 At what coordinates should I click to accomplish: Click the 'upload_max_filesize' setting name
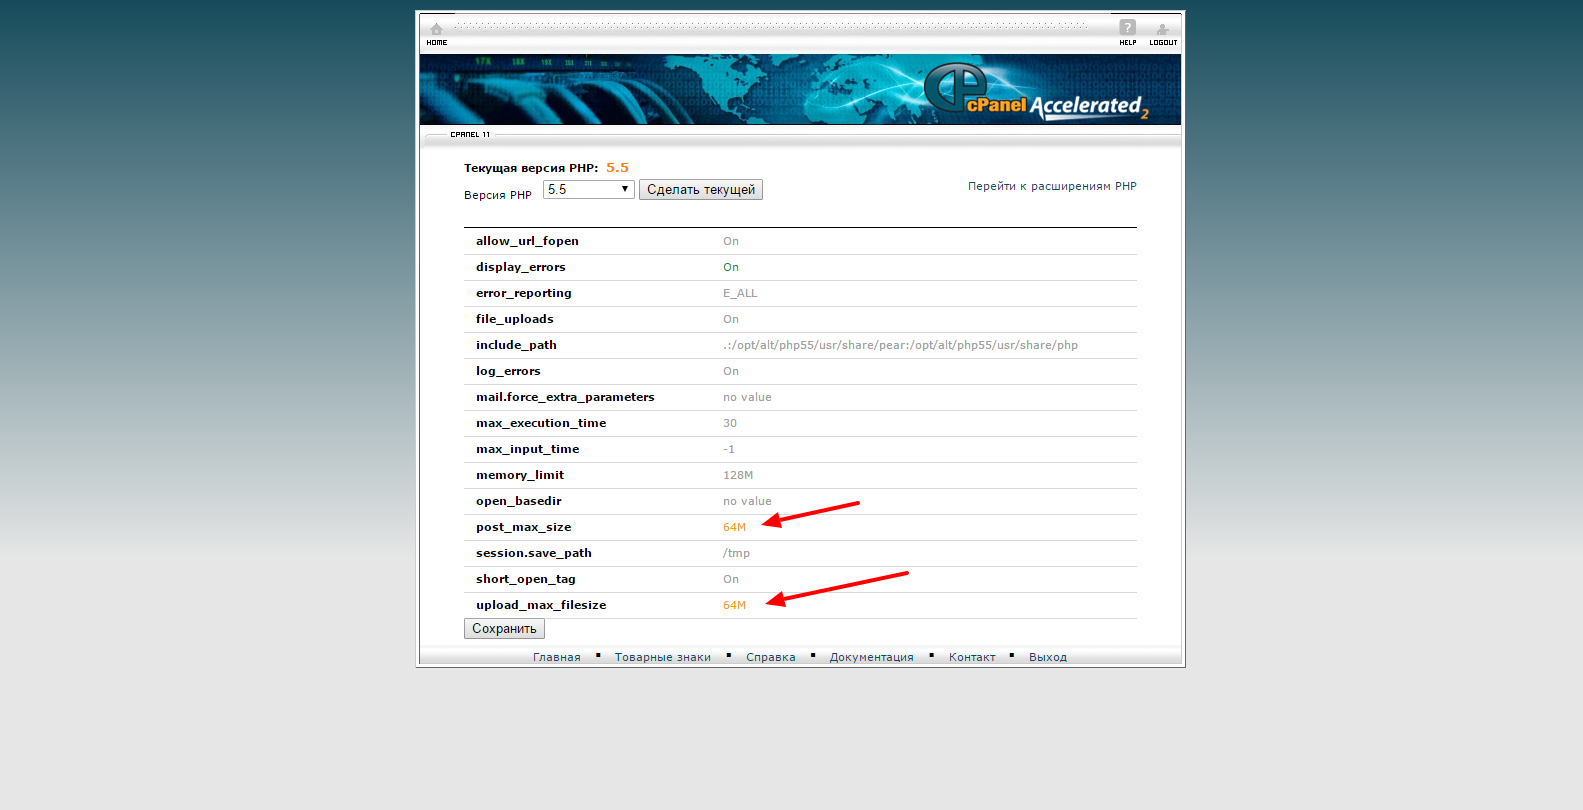click(x=541, y=605)
